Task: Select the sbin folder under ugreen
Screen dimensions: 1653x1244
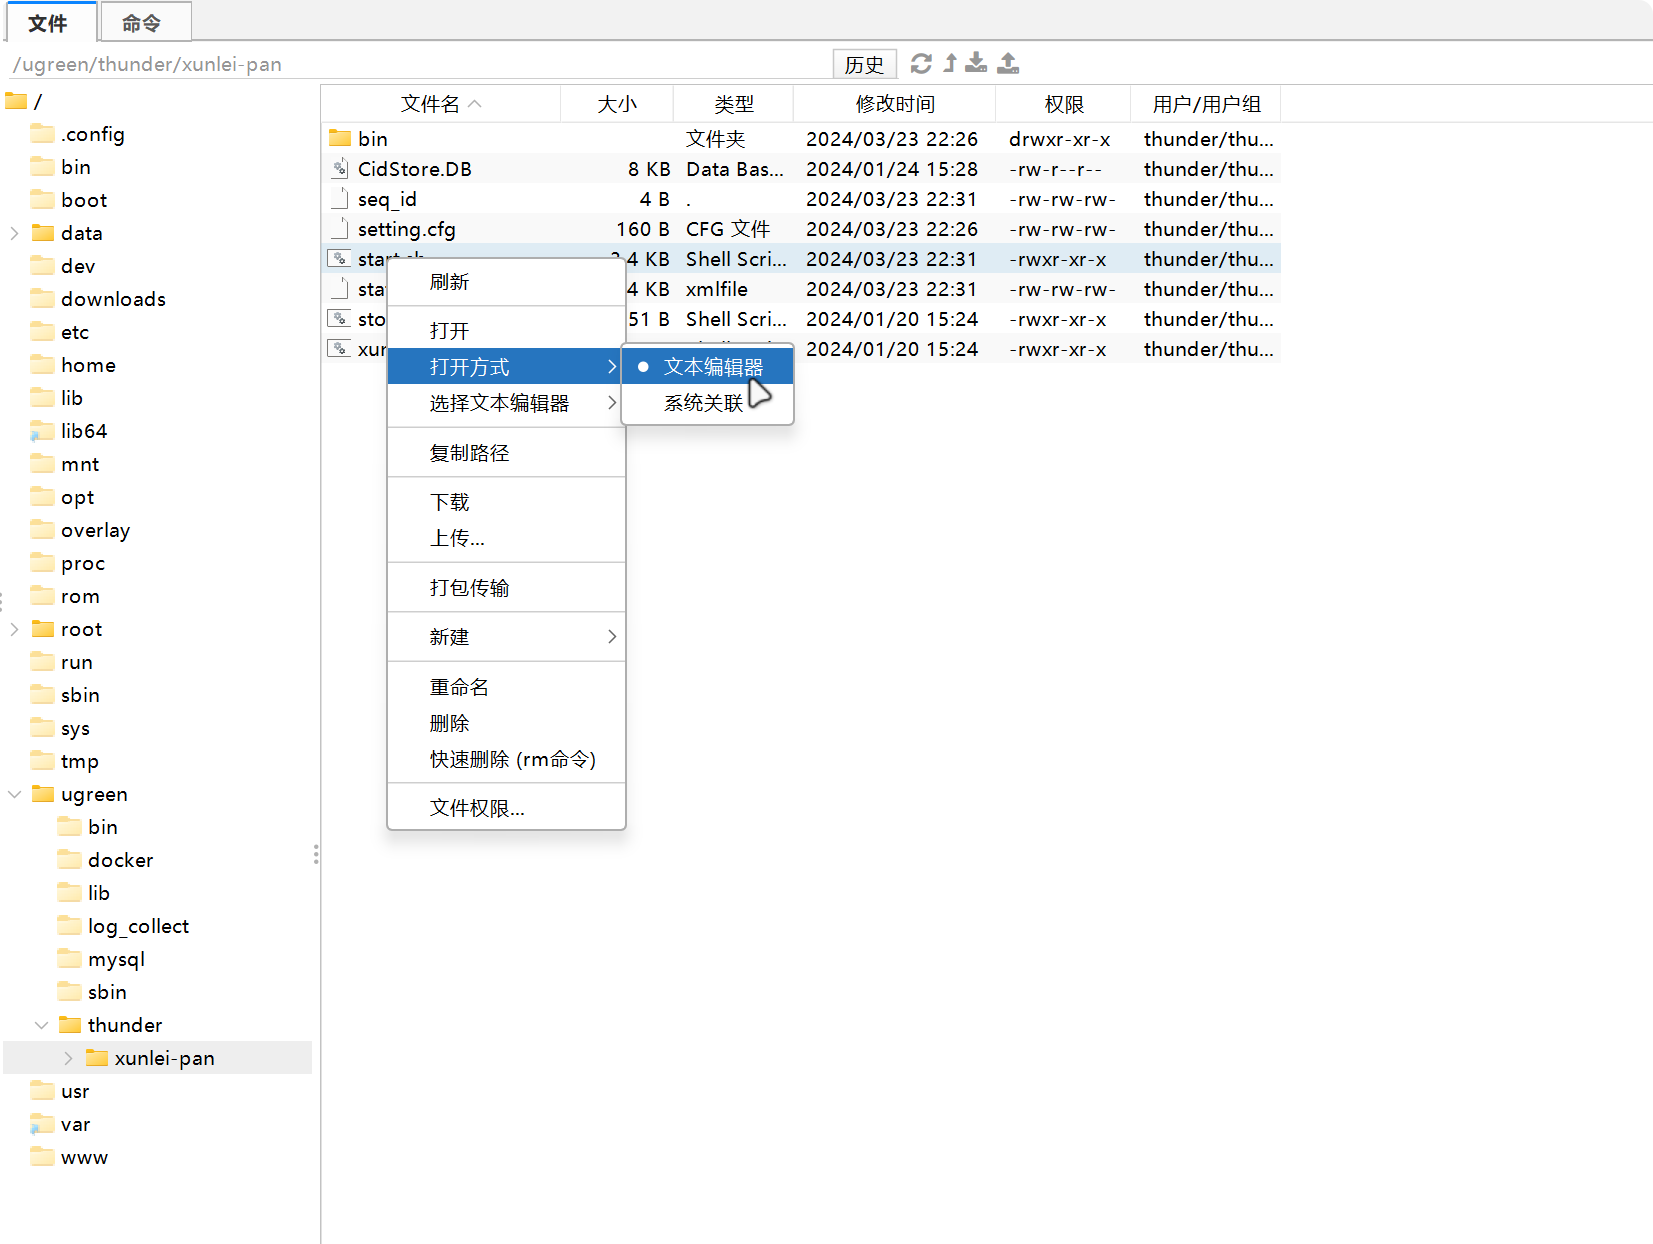Action: tap(107, 992)
